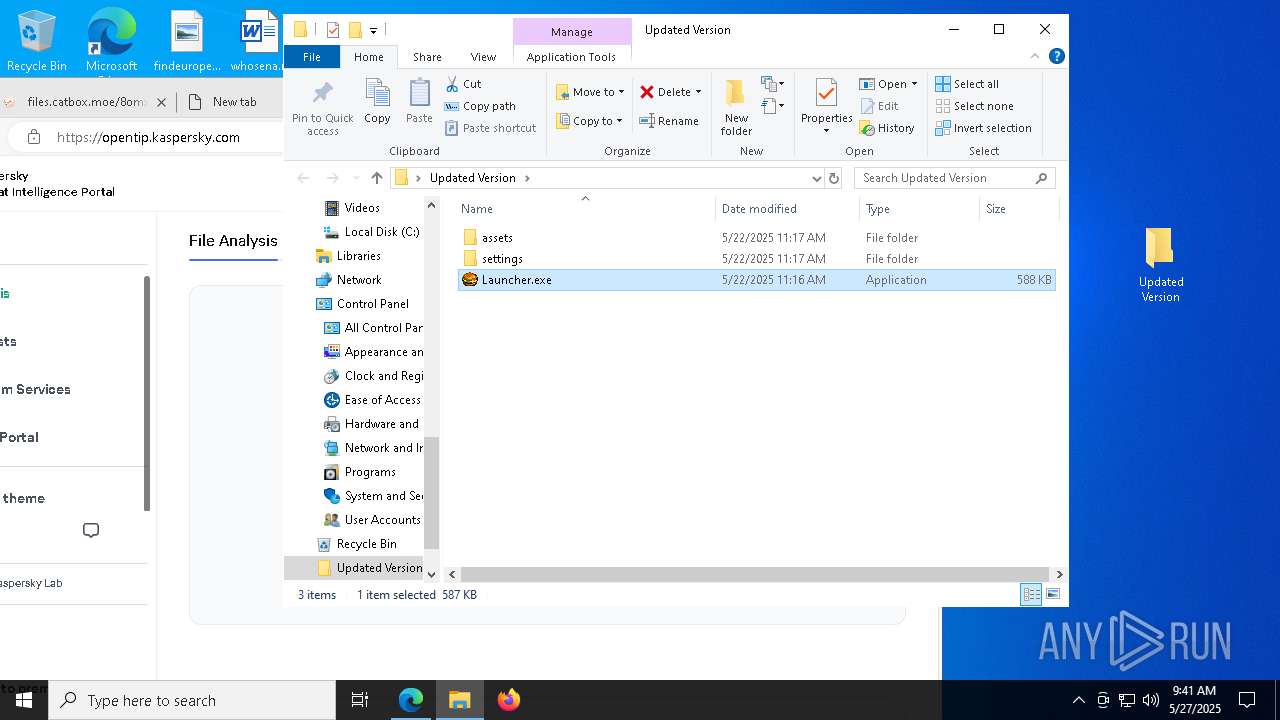Screen dimensions: 1280x720
Task: Open file Properties
Action: [x=826, y=107]
